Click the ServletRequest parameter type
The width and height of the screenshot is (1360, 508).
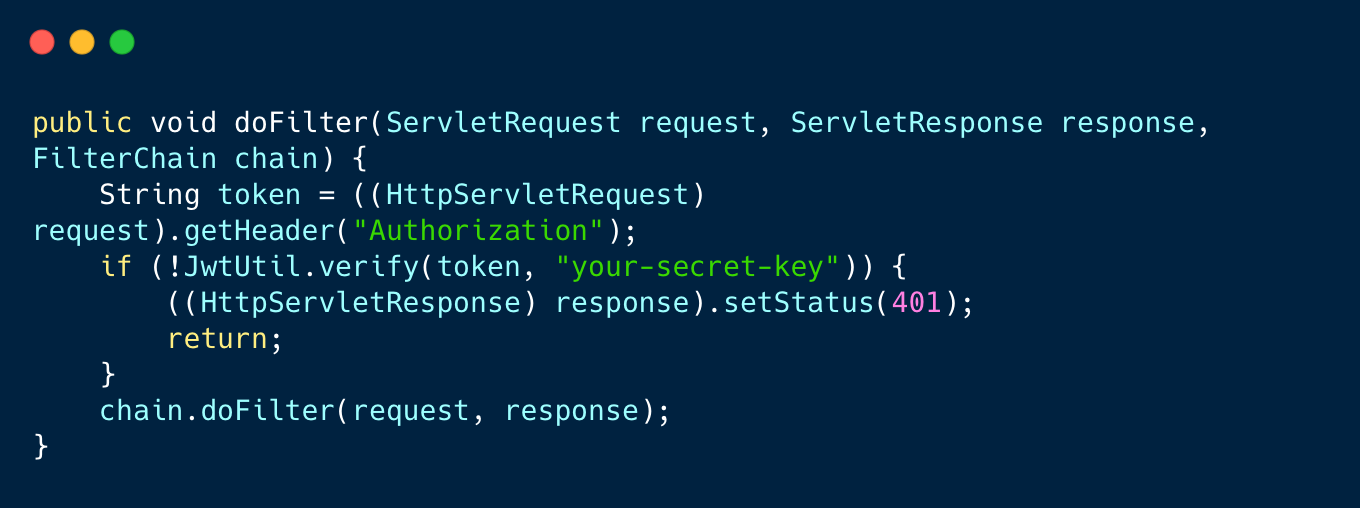pos(504,123)
